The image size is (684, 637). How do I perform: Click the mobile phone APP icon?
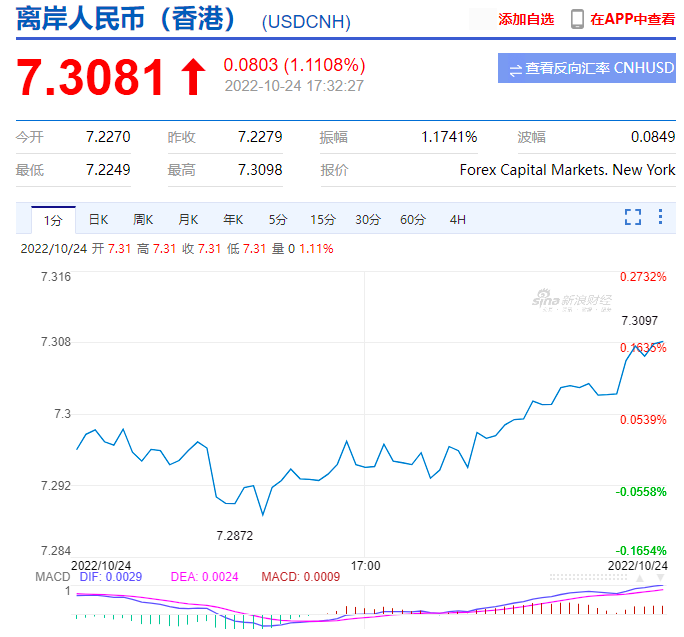577,19
